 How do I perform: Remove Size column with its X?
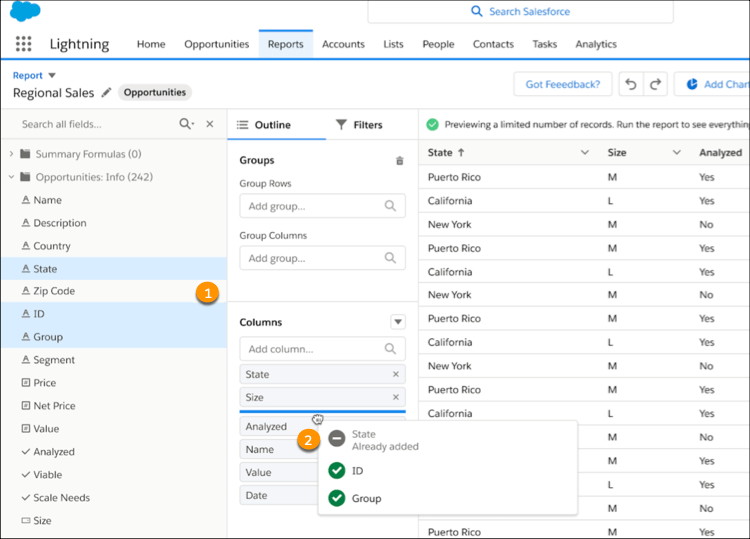click(x=396, y=397)
